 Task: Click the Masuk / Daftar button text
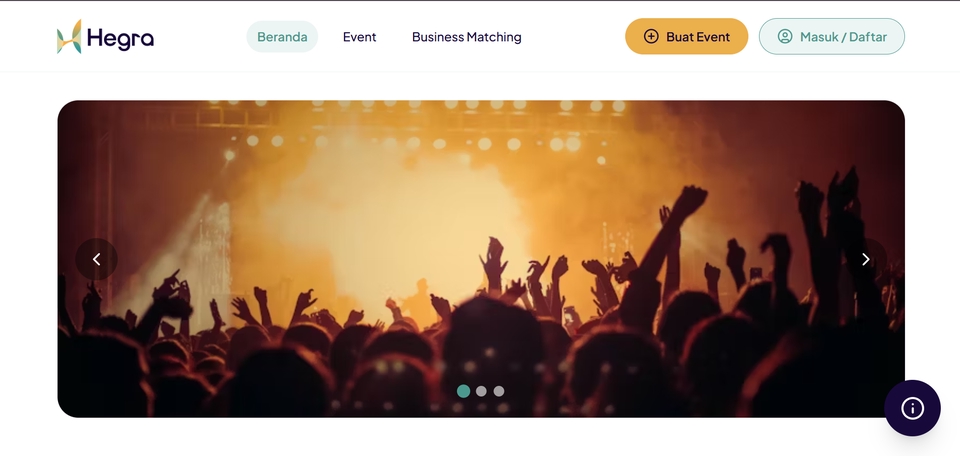(x=843, y=37)
